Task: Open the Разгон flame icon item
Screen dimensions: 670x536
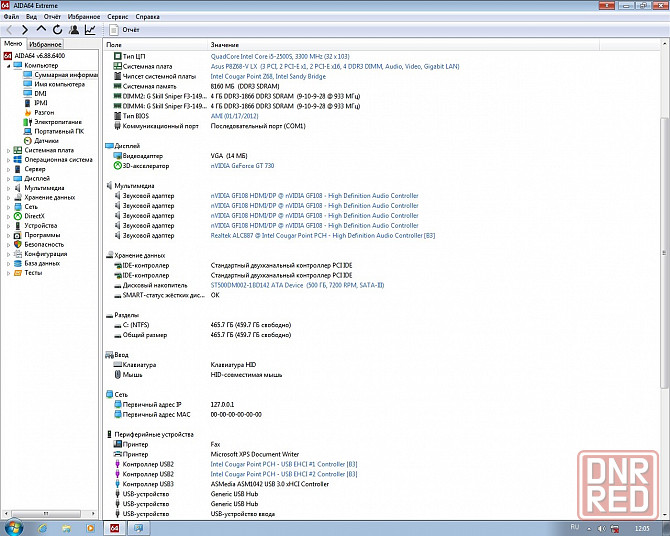Action: point(28,112)
